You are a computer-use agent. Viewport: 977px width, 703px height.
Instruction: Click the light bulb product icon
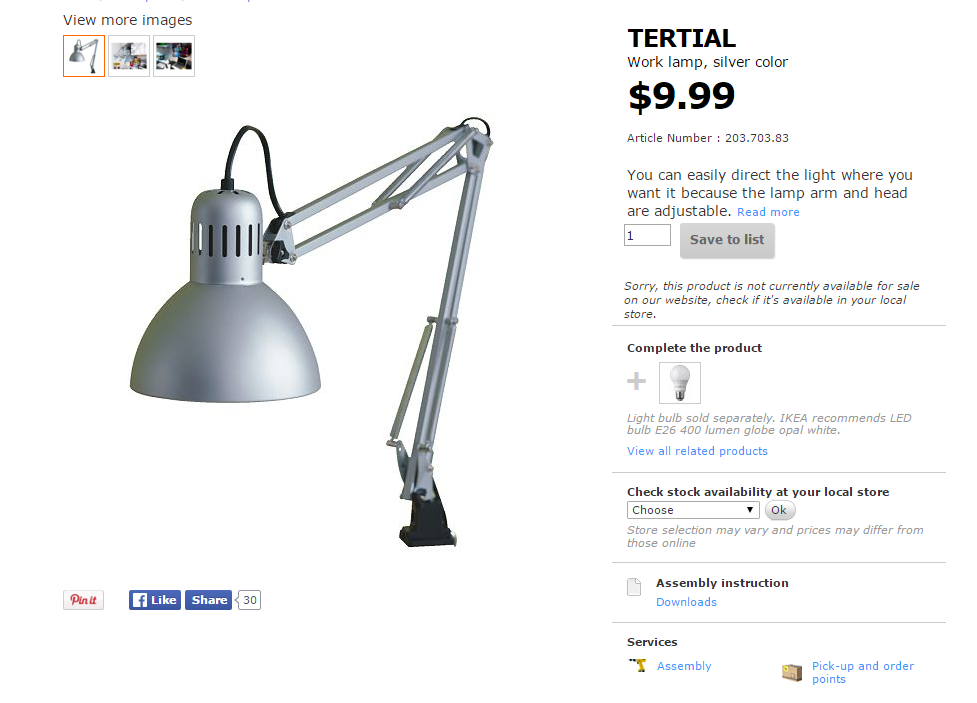680,383
